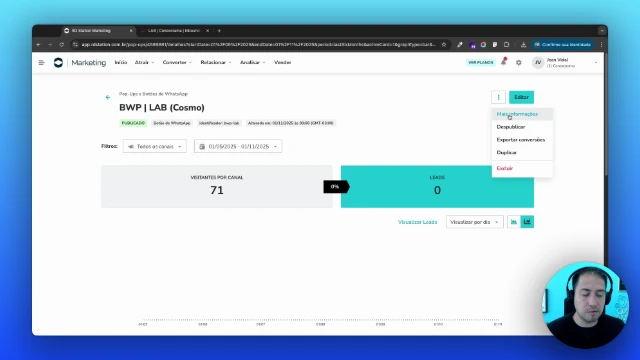
Task: Click the Botão de WhatsApp tag
Action: (172, 123)
